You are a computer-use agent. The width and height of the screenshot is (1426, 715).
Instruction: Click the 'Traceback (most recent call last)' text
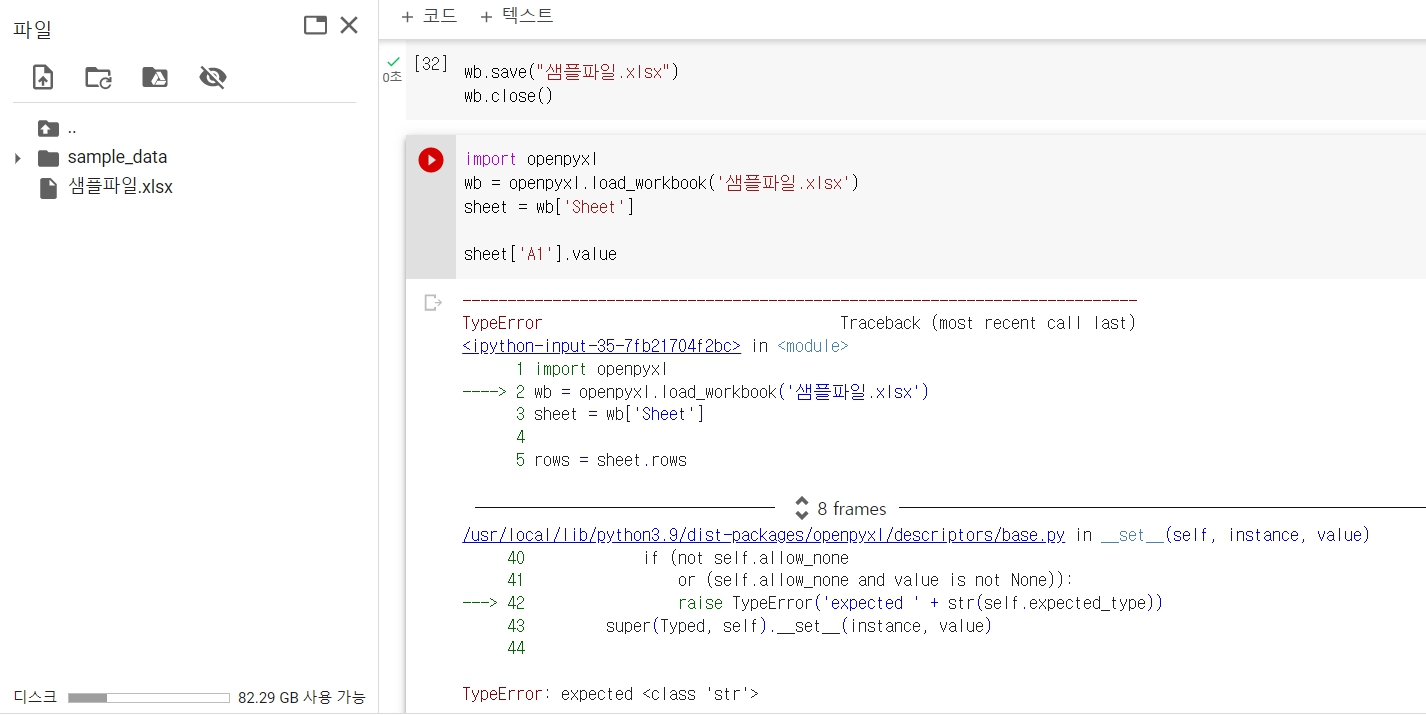point(988,323)
